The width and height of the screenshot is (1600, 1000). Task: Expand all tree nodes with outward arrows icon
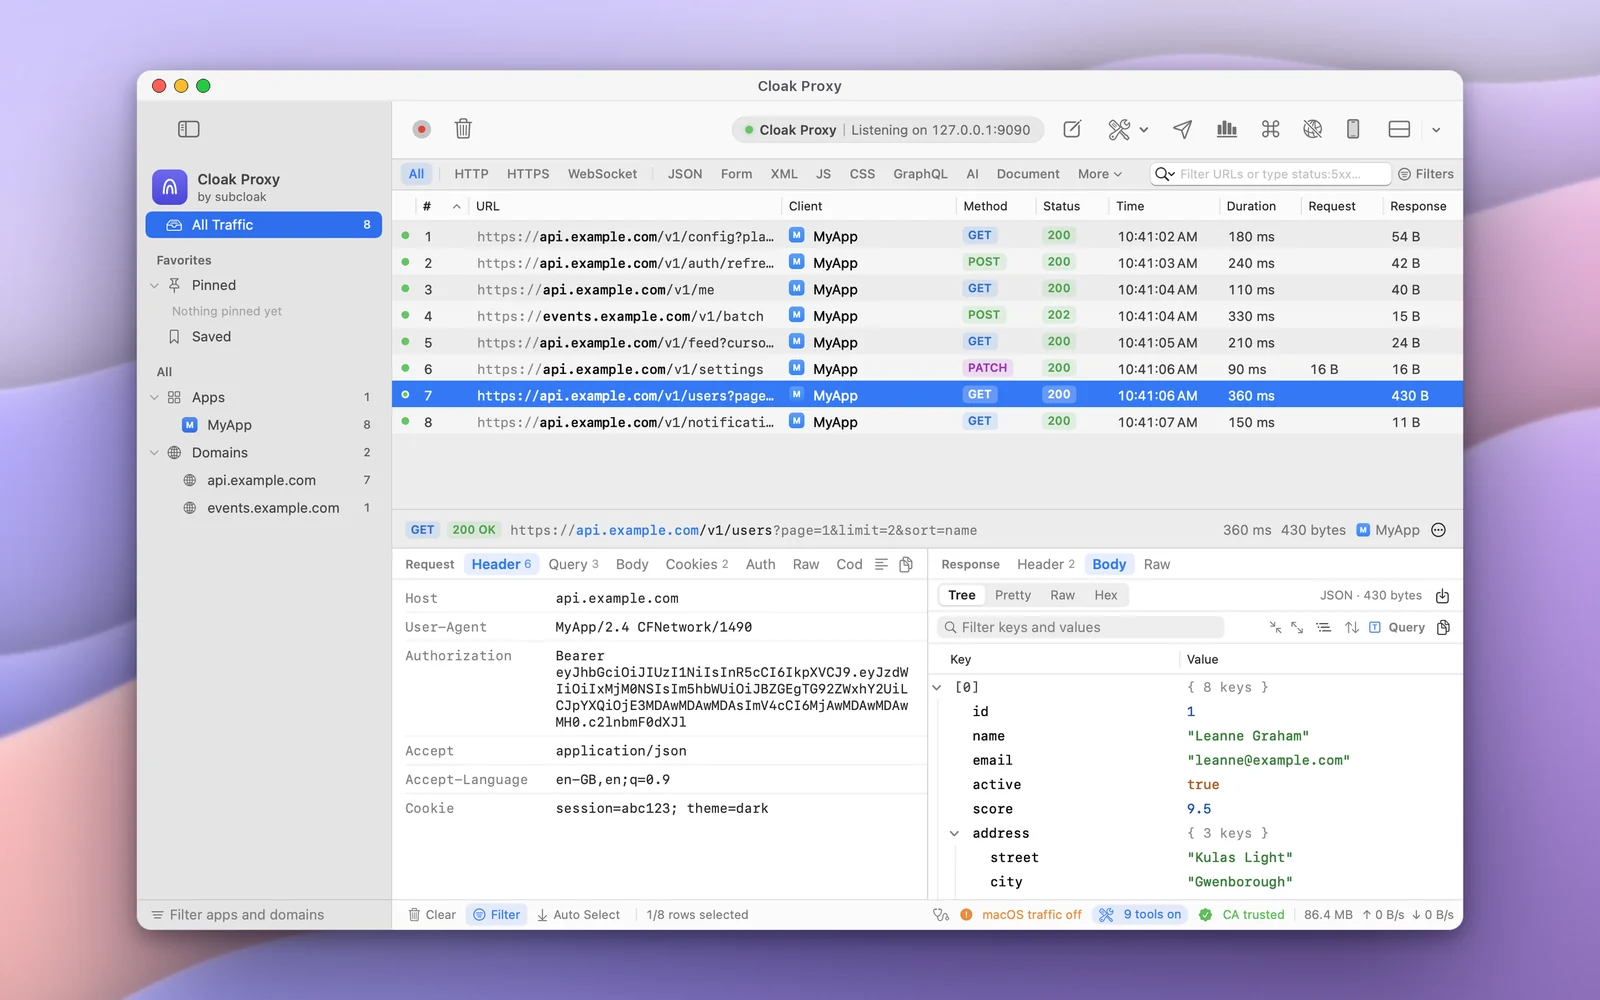point(1297,628)
